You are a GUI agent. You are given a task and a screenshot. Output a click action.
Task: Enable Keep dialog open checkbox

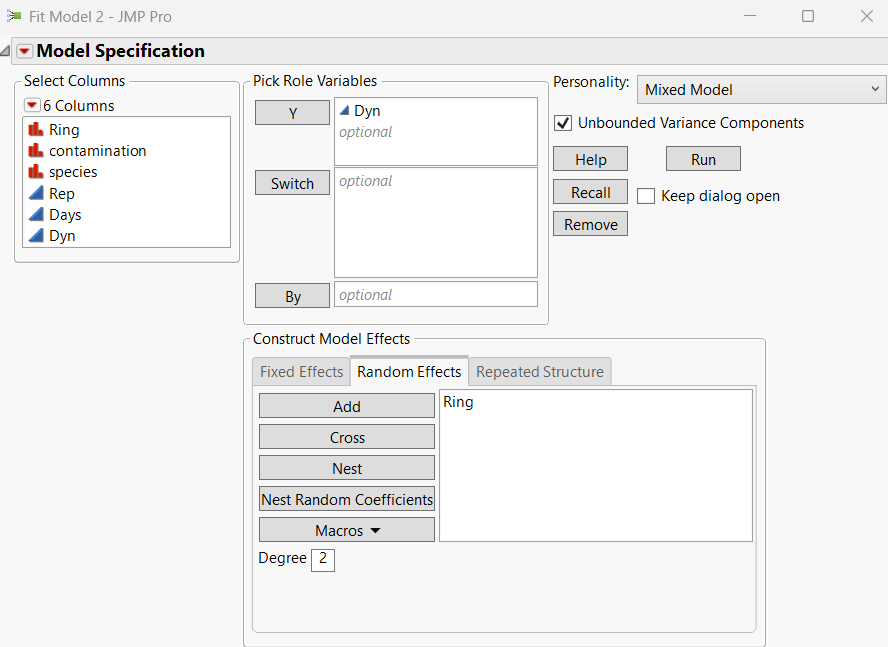coord(646,196)
